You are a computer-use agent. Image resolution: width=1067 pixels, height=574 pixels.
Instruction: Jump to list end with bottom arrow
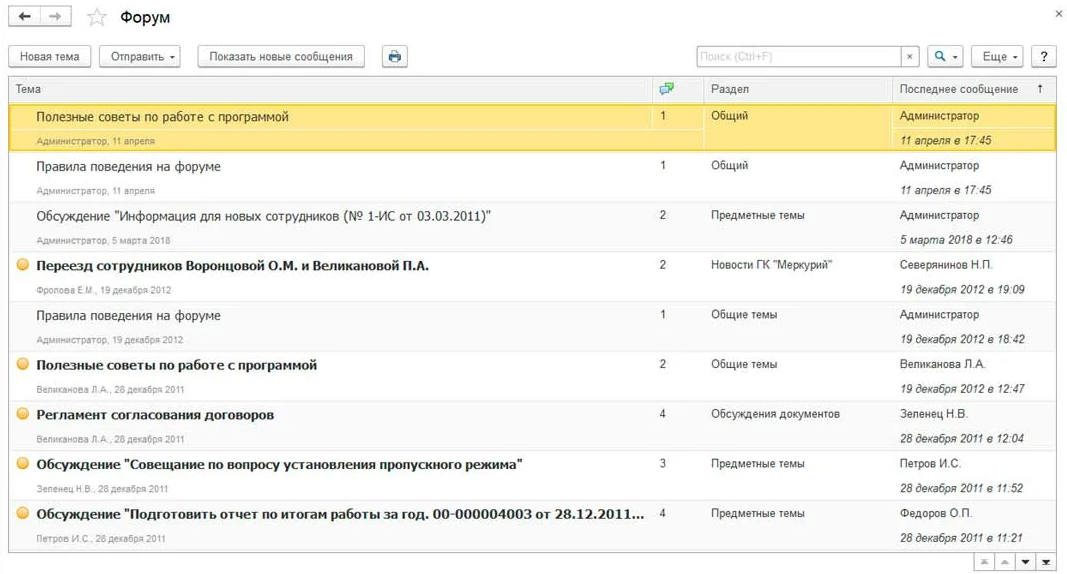tap(1046, 563)
